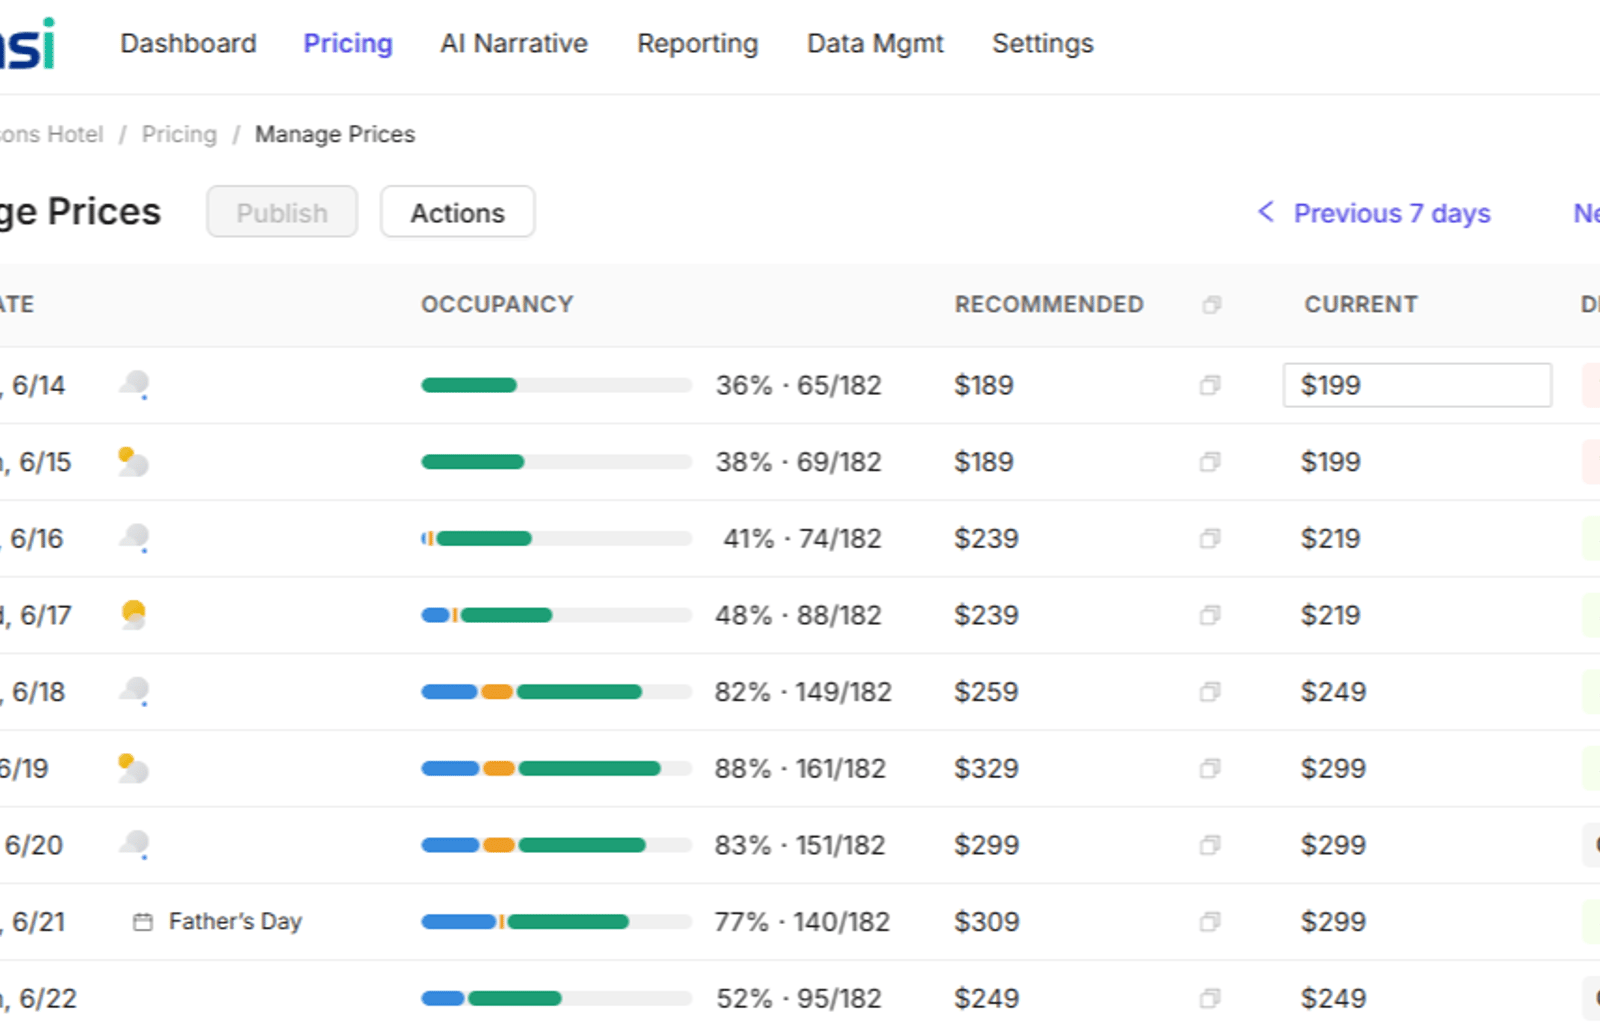The height and width of the screenshot is (1032, 1600).
Task: Click the occupancy bar for 6/16
Action: [556, 539]
